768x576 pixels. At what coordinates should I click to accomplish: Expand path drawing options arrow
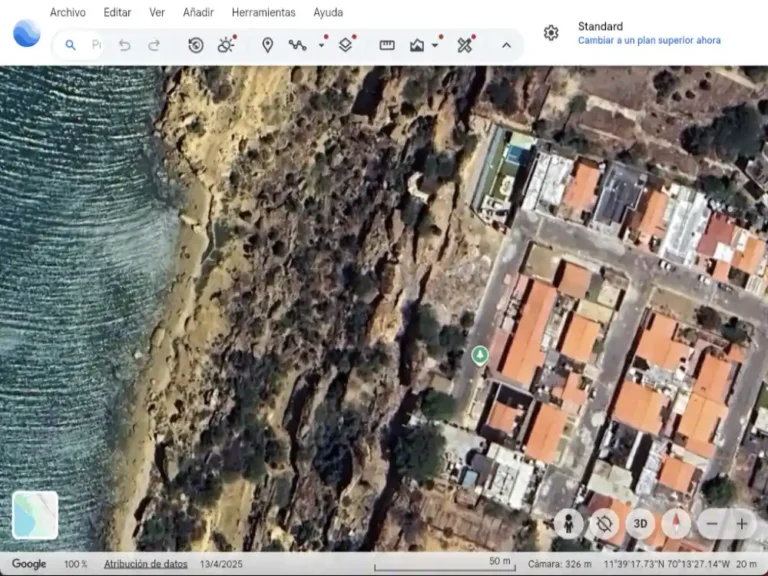pyautogui.click(x=322, y=45)
